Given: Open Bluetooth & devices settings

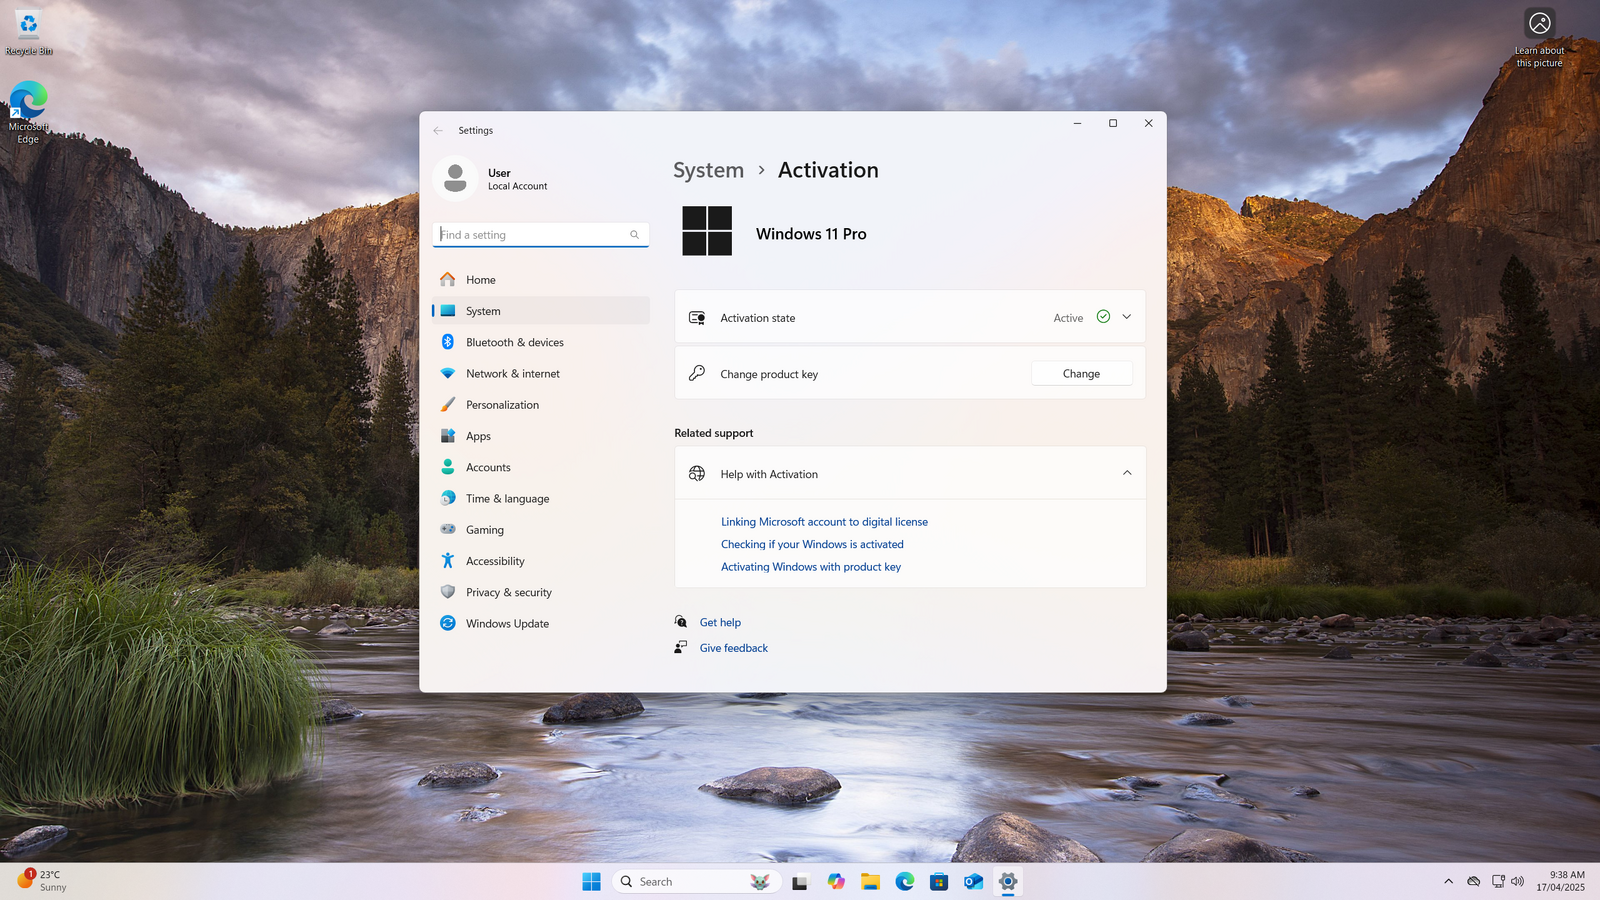Looking at the screenshot, I should point(541,342).
